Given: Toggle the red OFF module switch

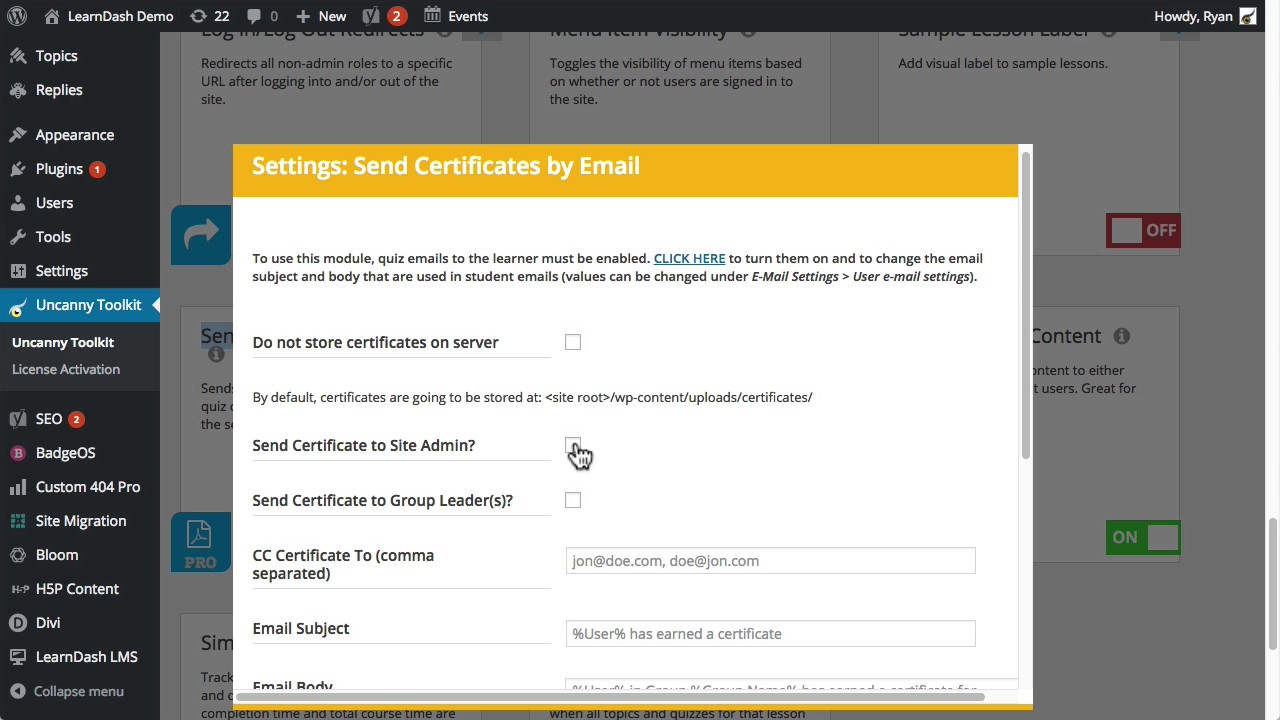Looking at the screenshot, I should (1143, 231).
